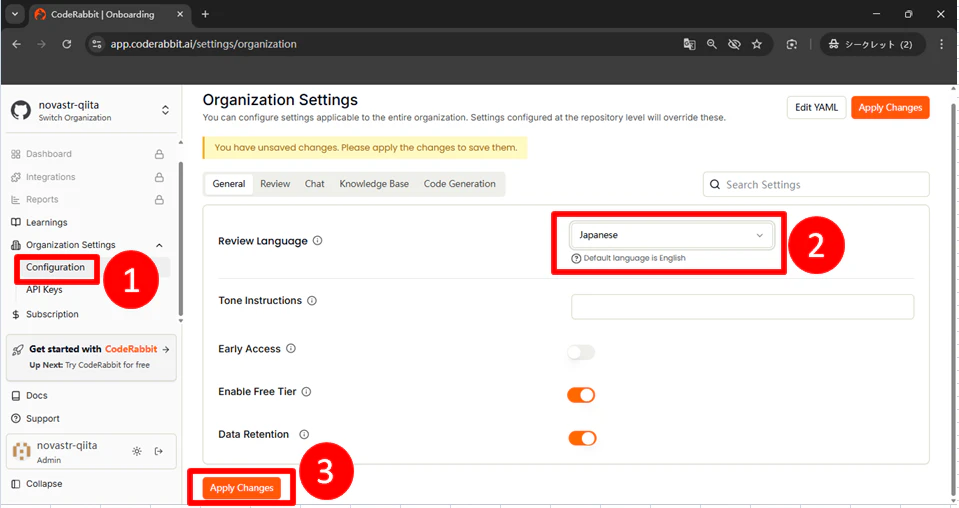The image size is (959, 508).
Task: Click the top Apply Changes button
Action: pyautogui.click(x=890, y=108)
